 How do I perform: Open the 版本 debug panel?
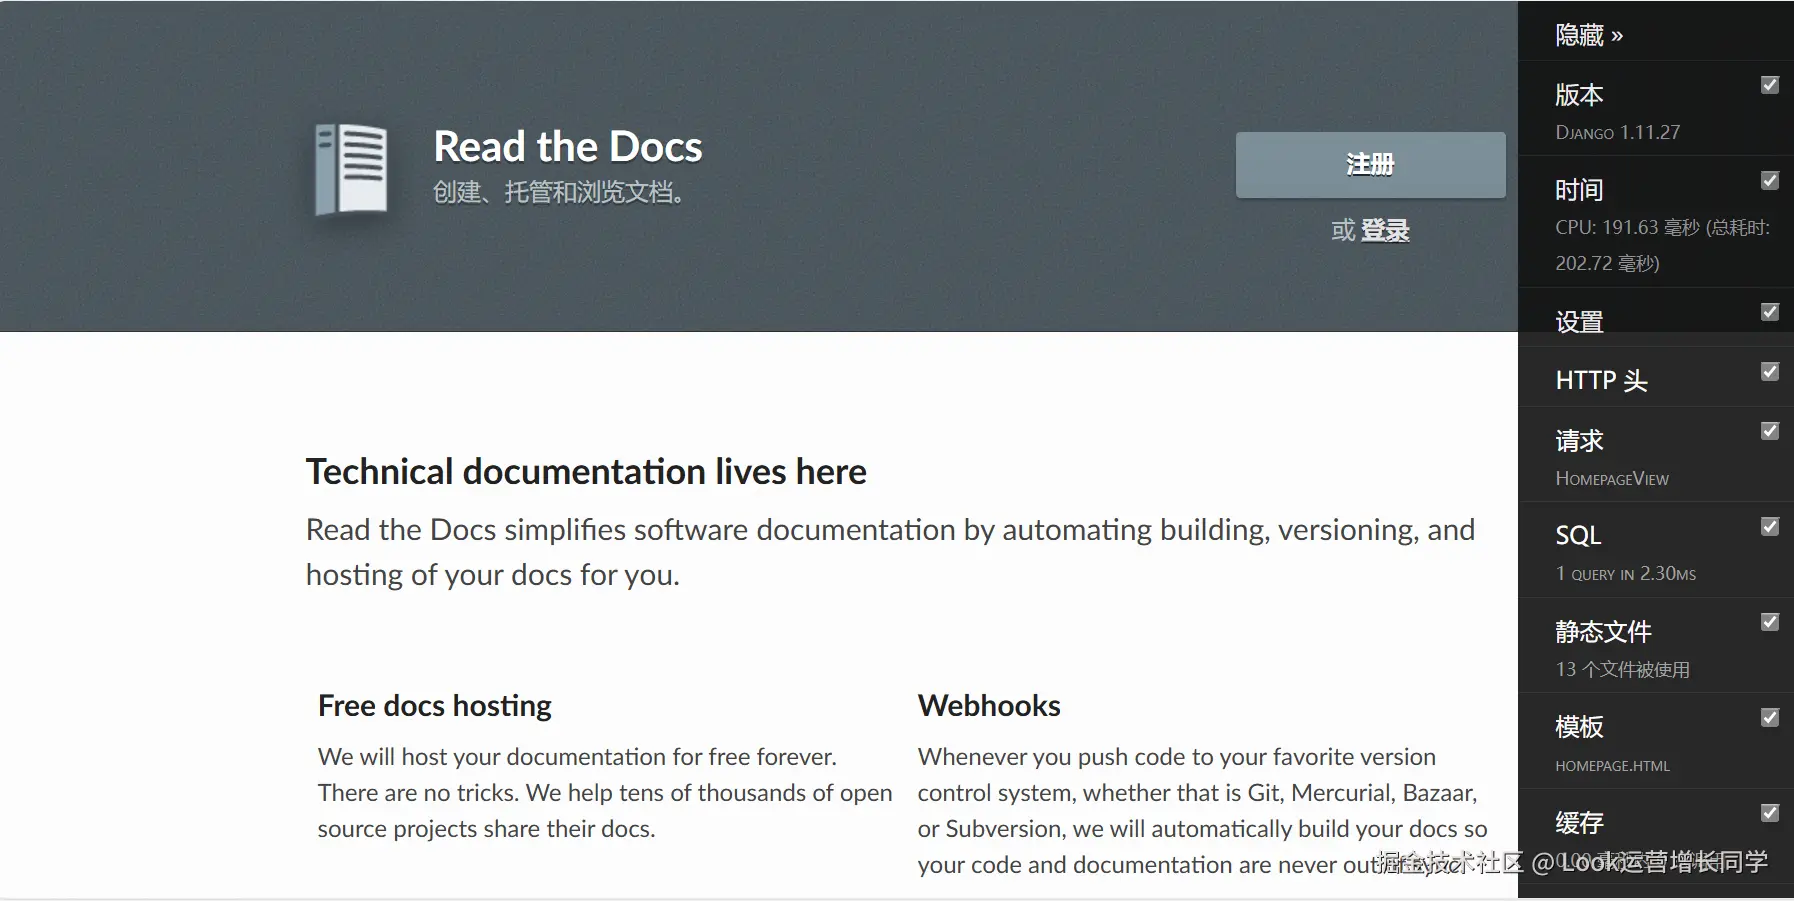[1579, 95]
